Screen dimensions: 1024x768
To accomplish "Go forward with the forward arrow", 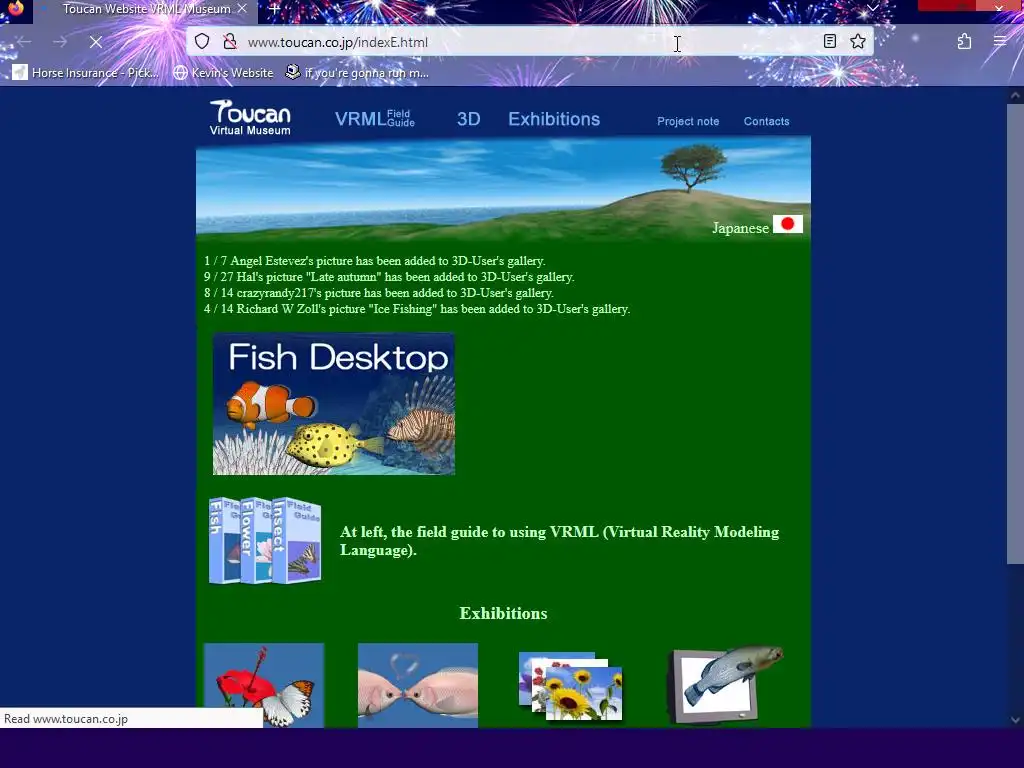I will [x=60, y=42].
